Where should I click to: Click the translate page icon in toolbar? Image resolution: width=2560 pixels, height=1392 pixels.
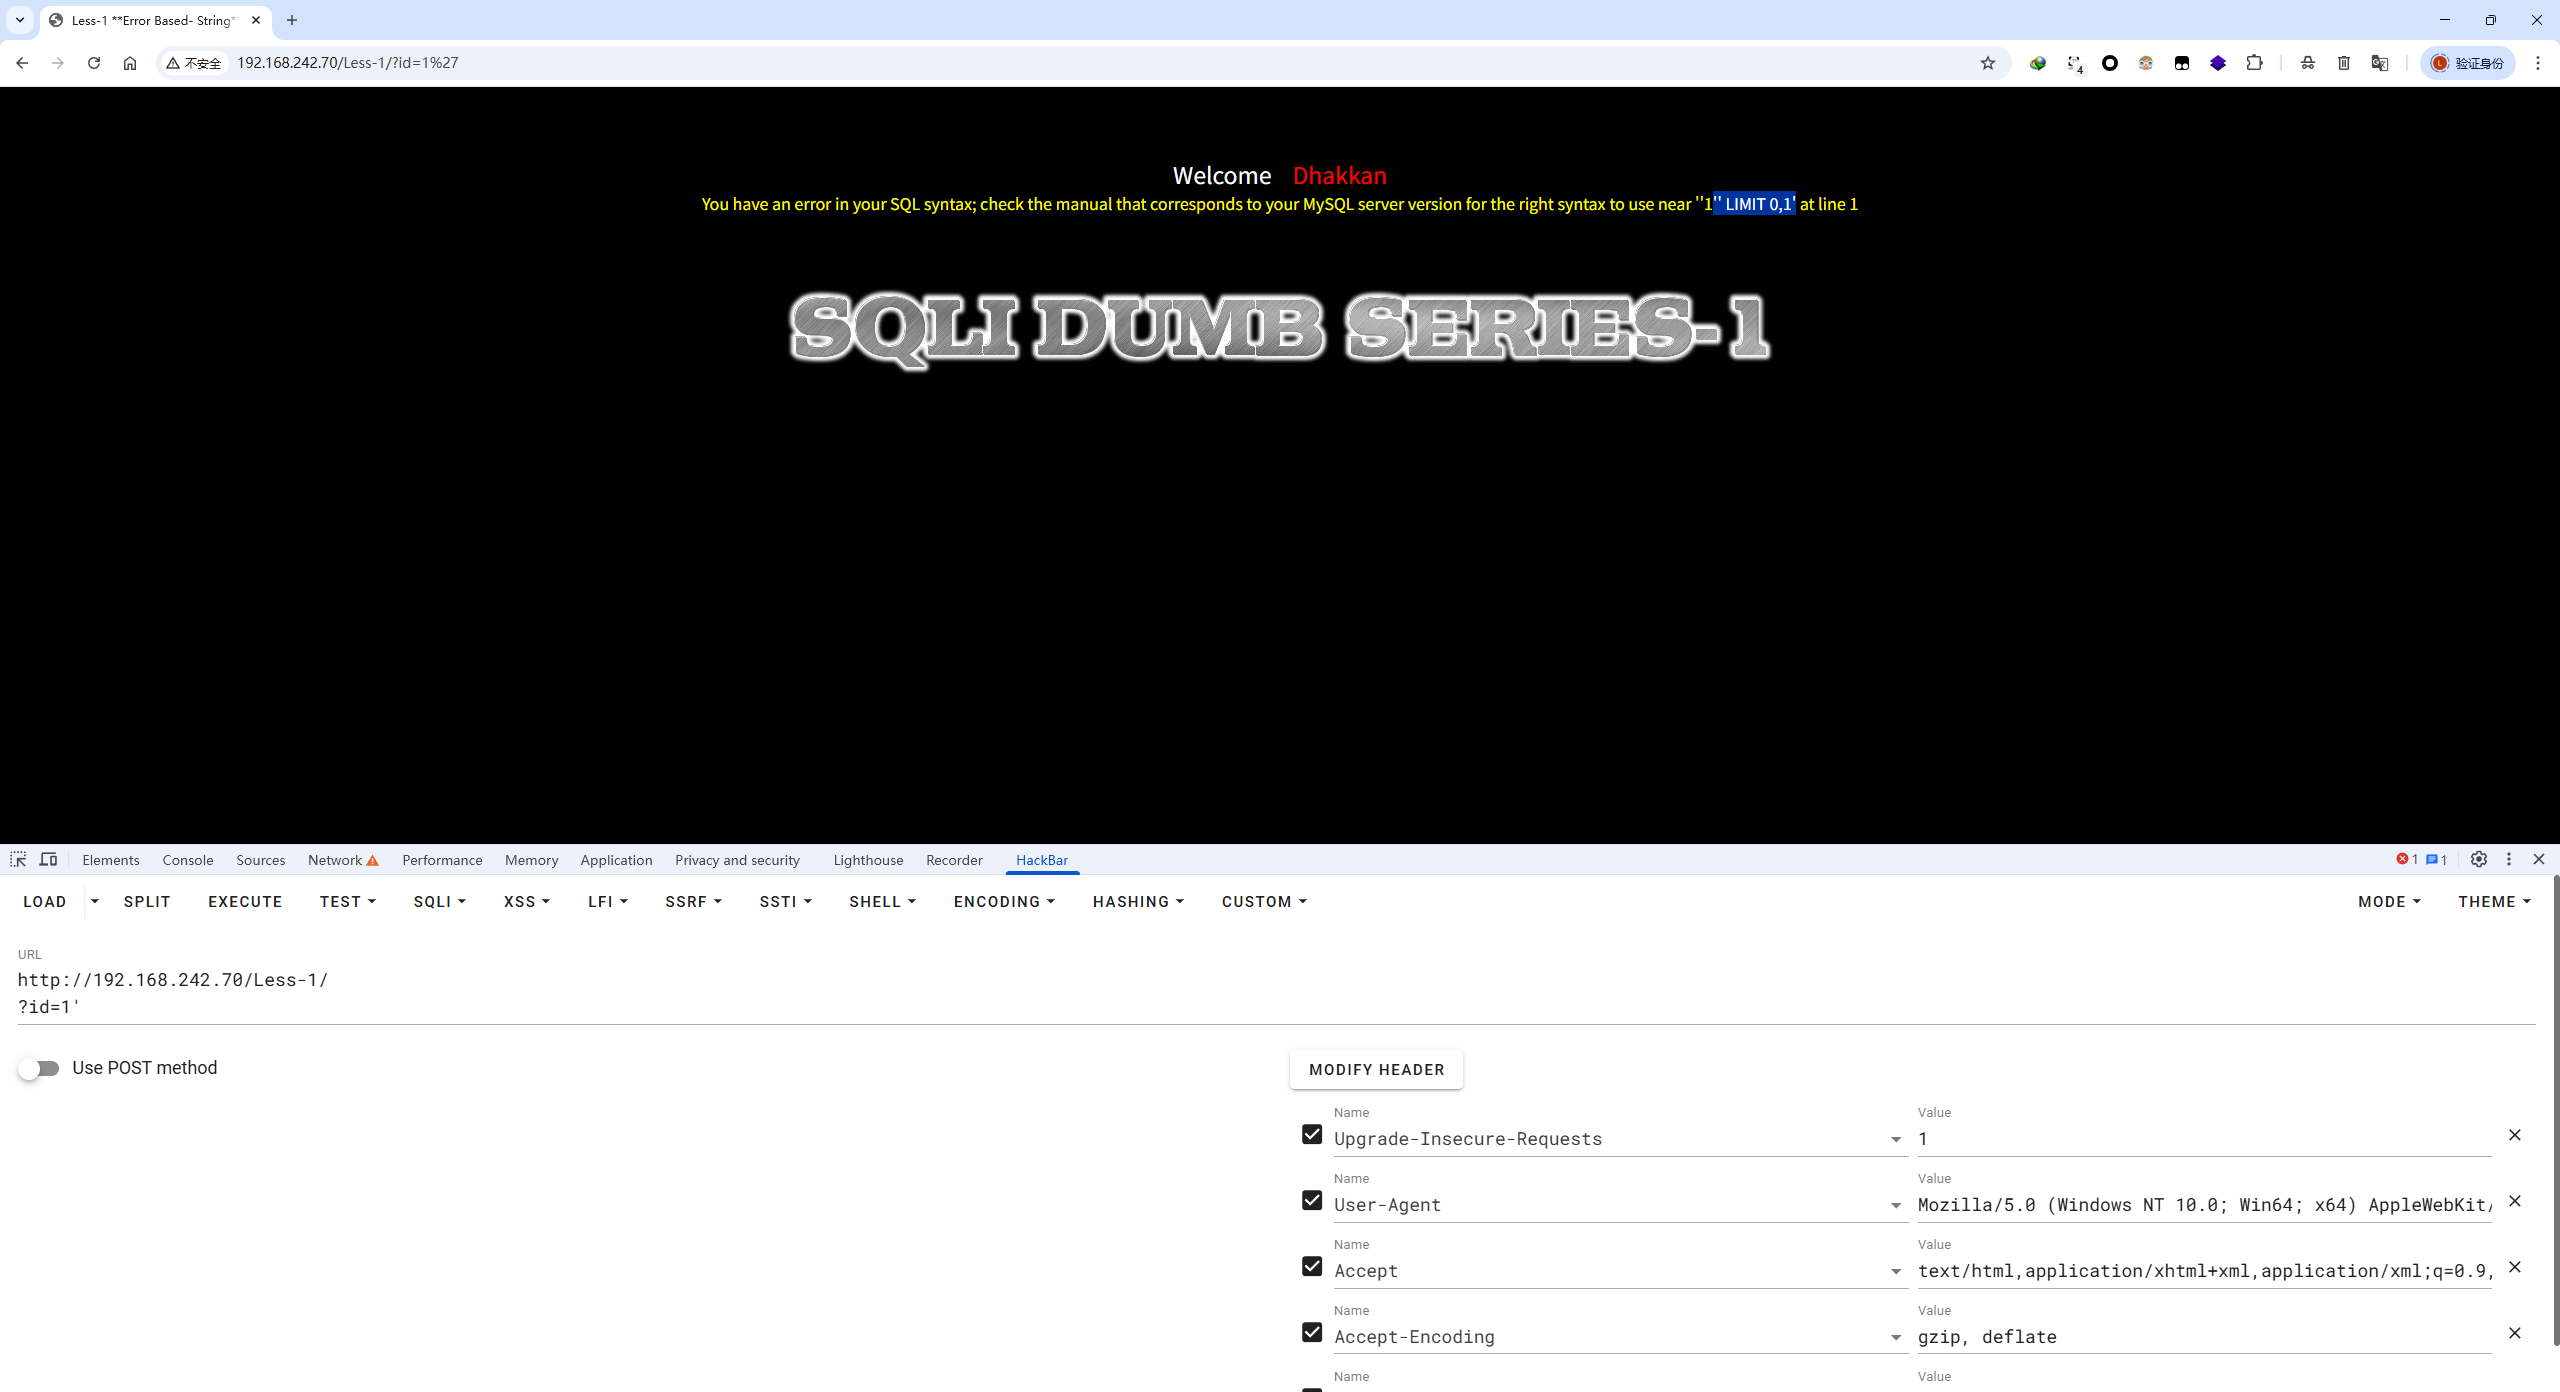pos(2380,63)
